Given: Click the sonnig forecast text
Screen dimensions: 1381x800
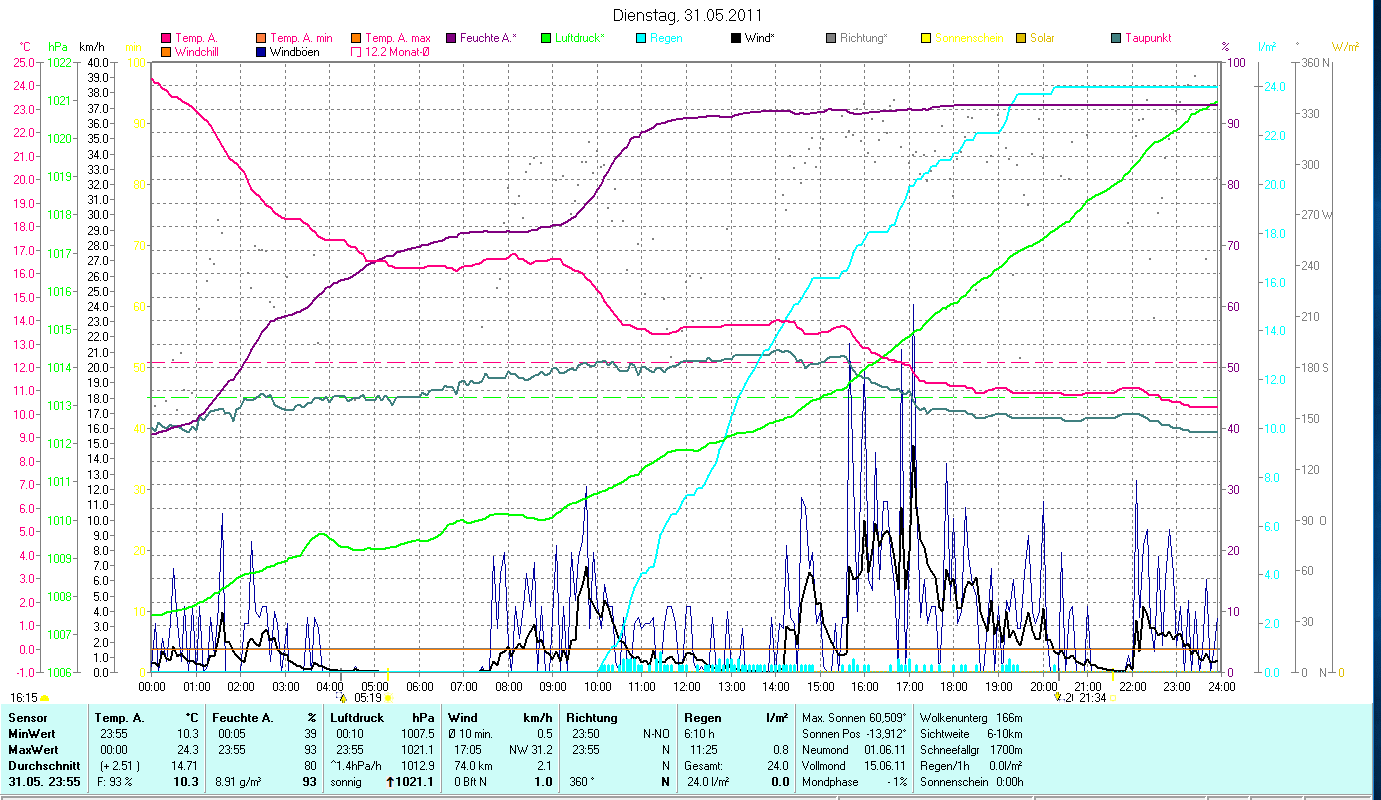Looking at the screenshot, I should [x=346, y=781].
